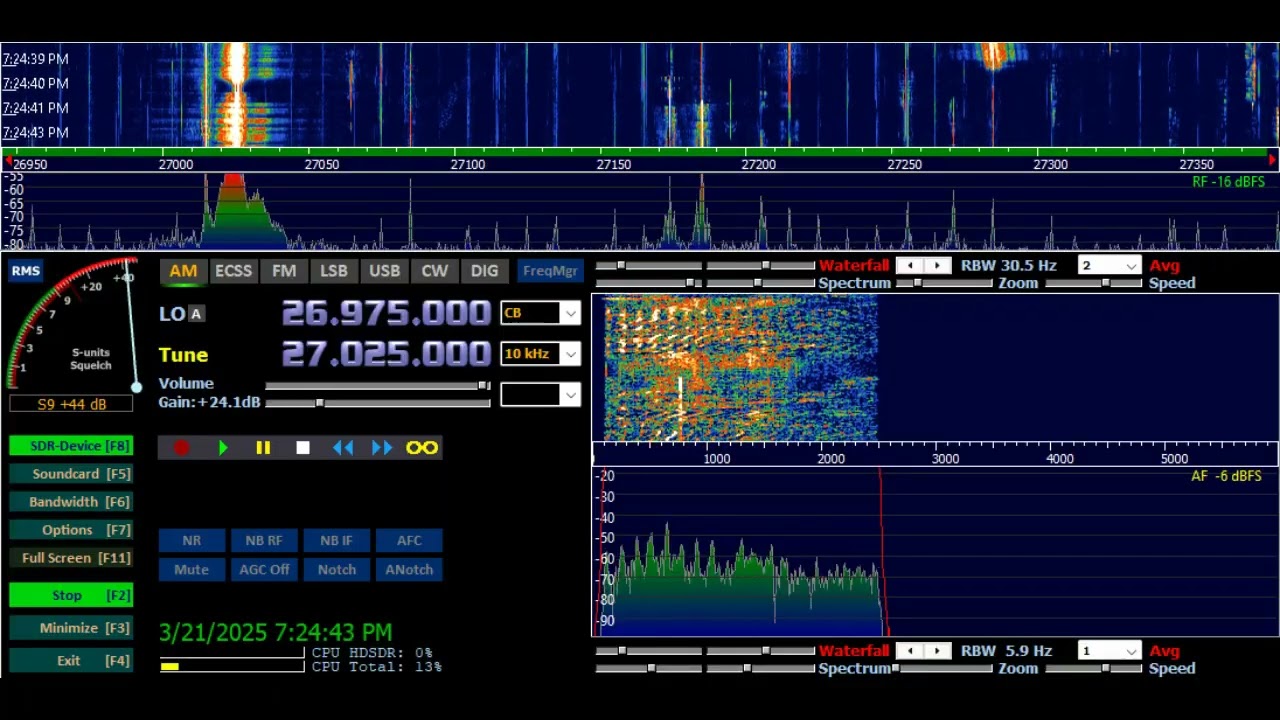The height and width of the screenshot is (720, 1280).
Task: Enable AFC
Action: pyautogui.click(x=409, y=541)
